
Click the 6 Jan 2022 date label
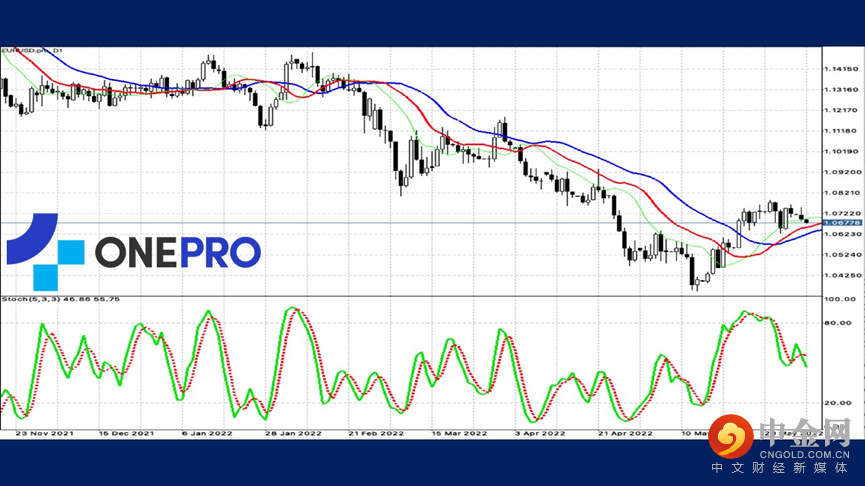tap(207, 434)
